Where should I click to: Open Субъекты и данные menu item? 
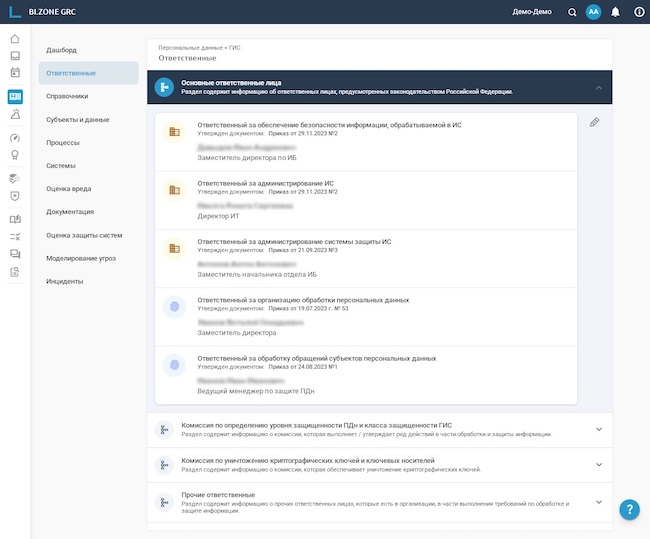tap(78, 119)
